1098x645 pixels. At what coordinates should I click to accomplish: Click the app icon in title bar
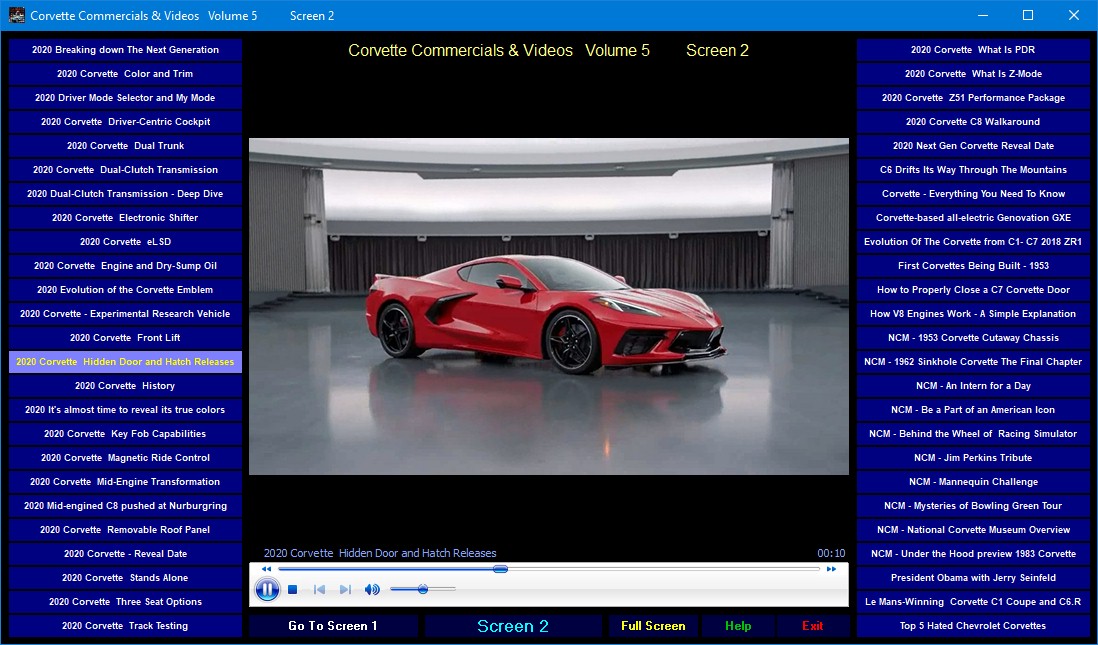(x=16, y=15)
